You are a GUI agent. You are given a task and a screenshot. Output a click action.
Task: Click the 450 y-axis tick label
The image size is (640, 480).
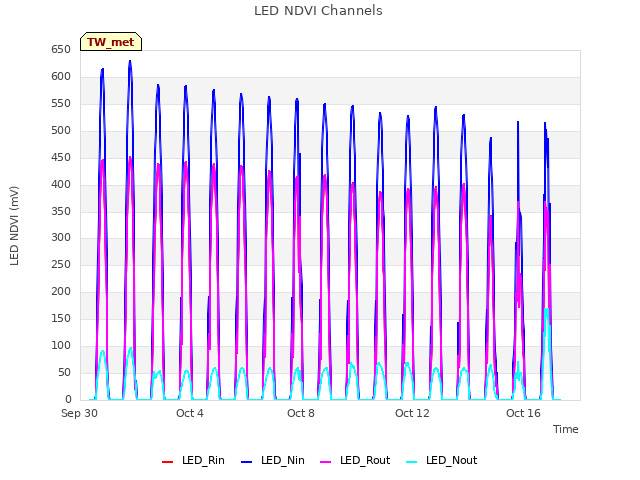pyautogui.click(x=61, y=157)
